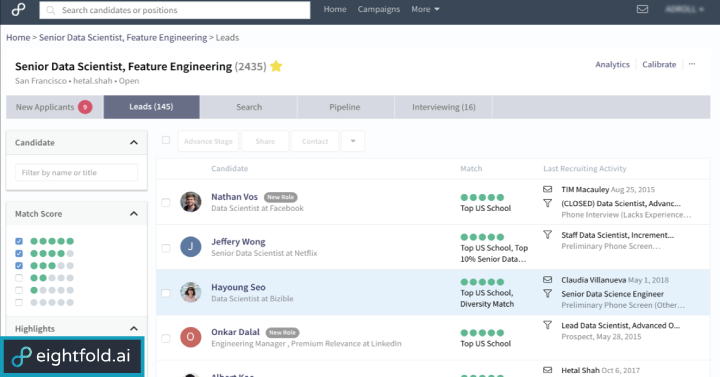Screen dimensions: 720x377
Task: Focus the search candidates or positions field
Action: (175, 10)
